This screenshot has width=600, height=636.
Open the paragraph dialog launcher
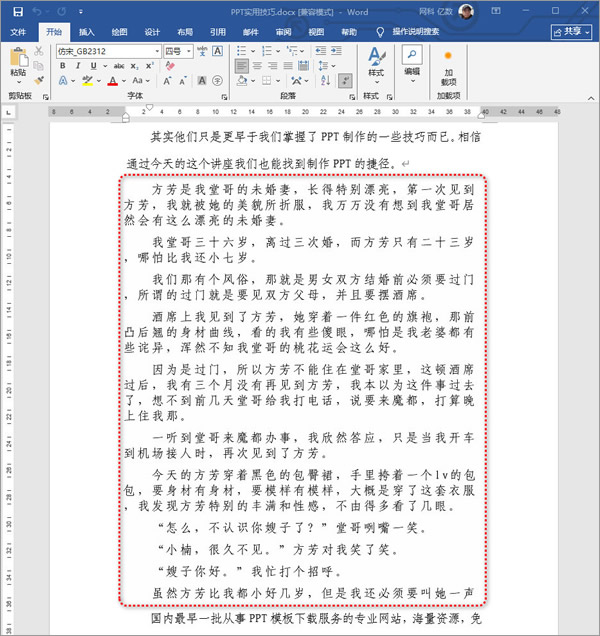(352, 97)
